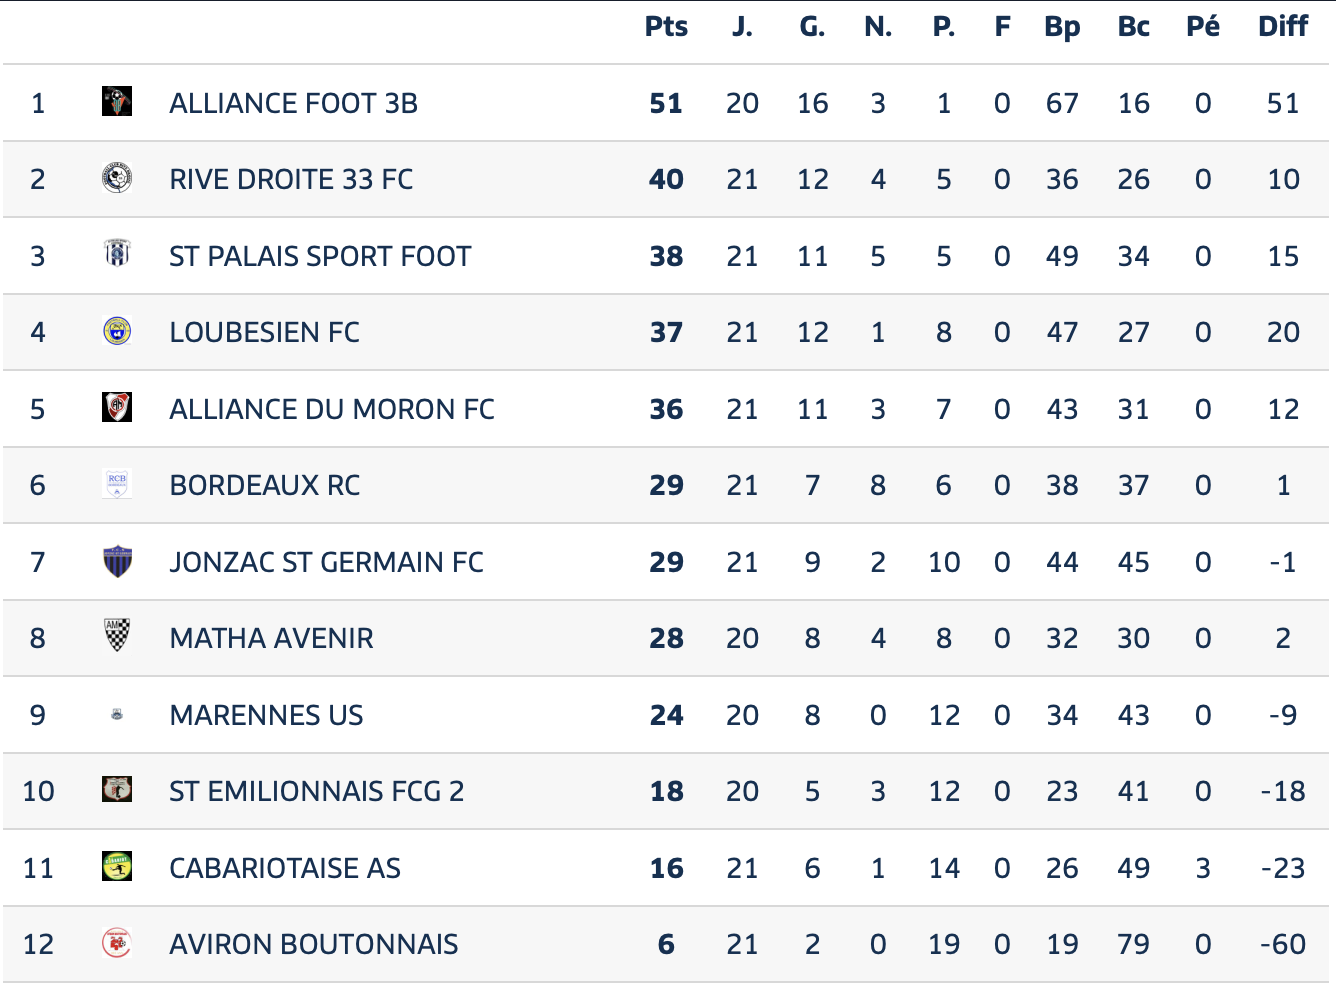Open the ALLIANCE FOOT 3B team page
The image size is (1336, 998).
coord(293,103)
